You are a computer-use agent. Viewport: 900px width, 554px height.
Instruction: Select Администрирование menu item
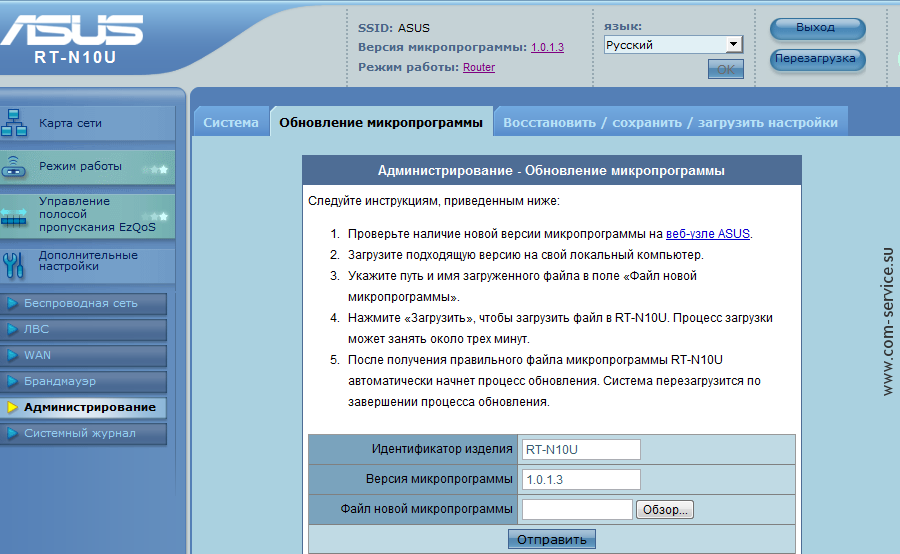point(84,407)
